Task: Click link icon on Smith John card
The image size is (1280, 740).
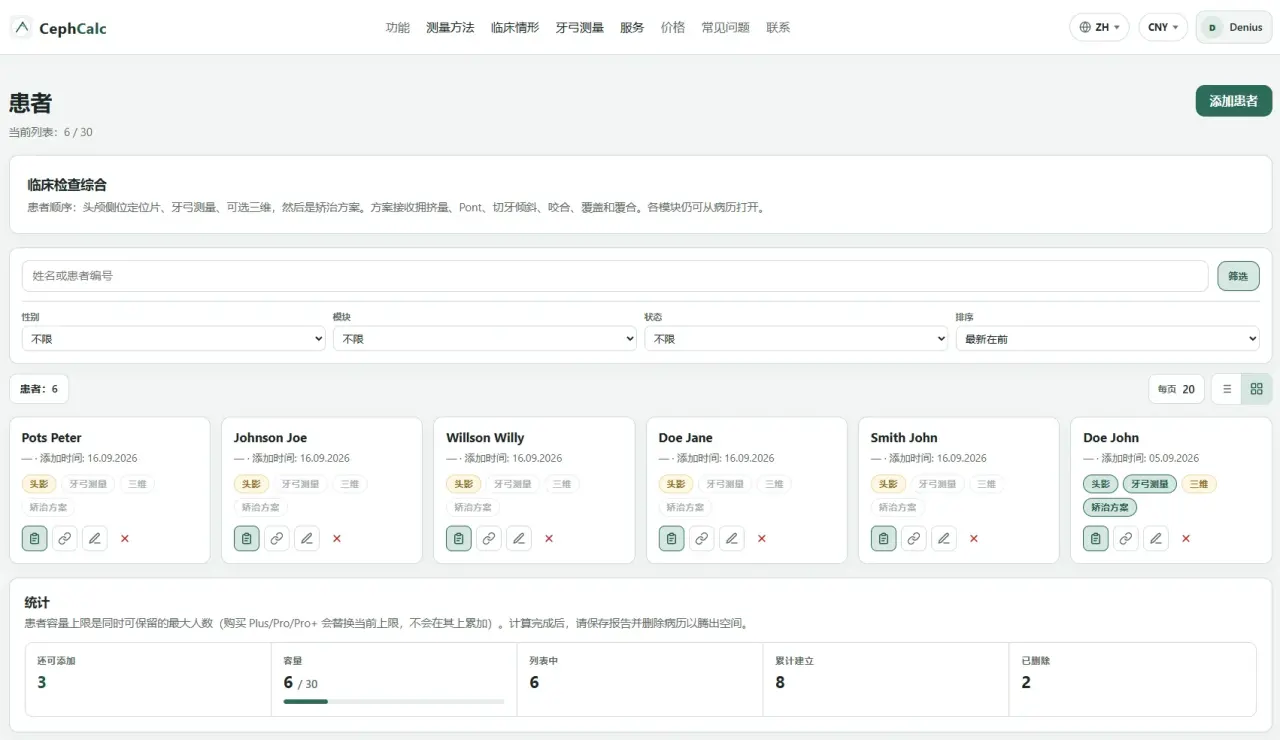Action: pyautogui.click(x=914, y=538)
